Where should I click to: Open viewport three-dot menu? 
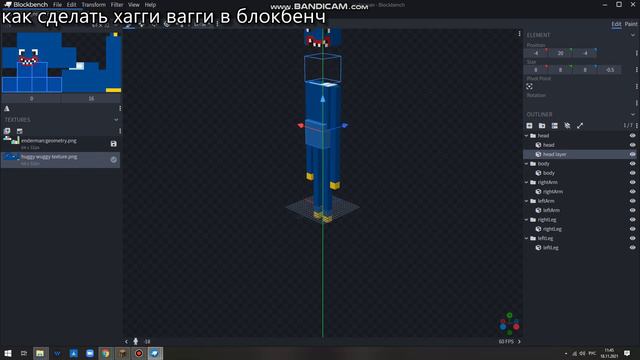click(x=519, y=34)
